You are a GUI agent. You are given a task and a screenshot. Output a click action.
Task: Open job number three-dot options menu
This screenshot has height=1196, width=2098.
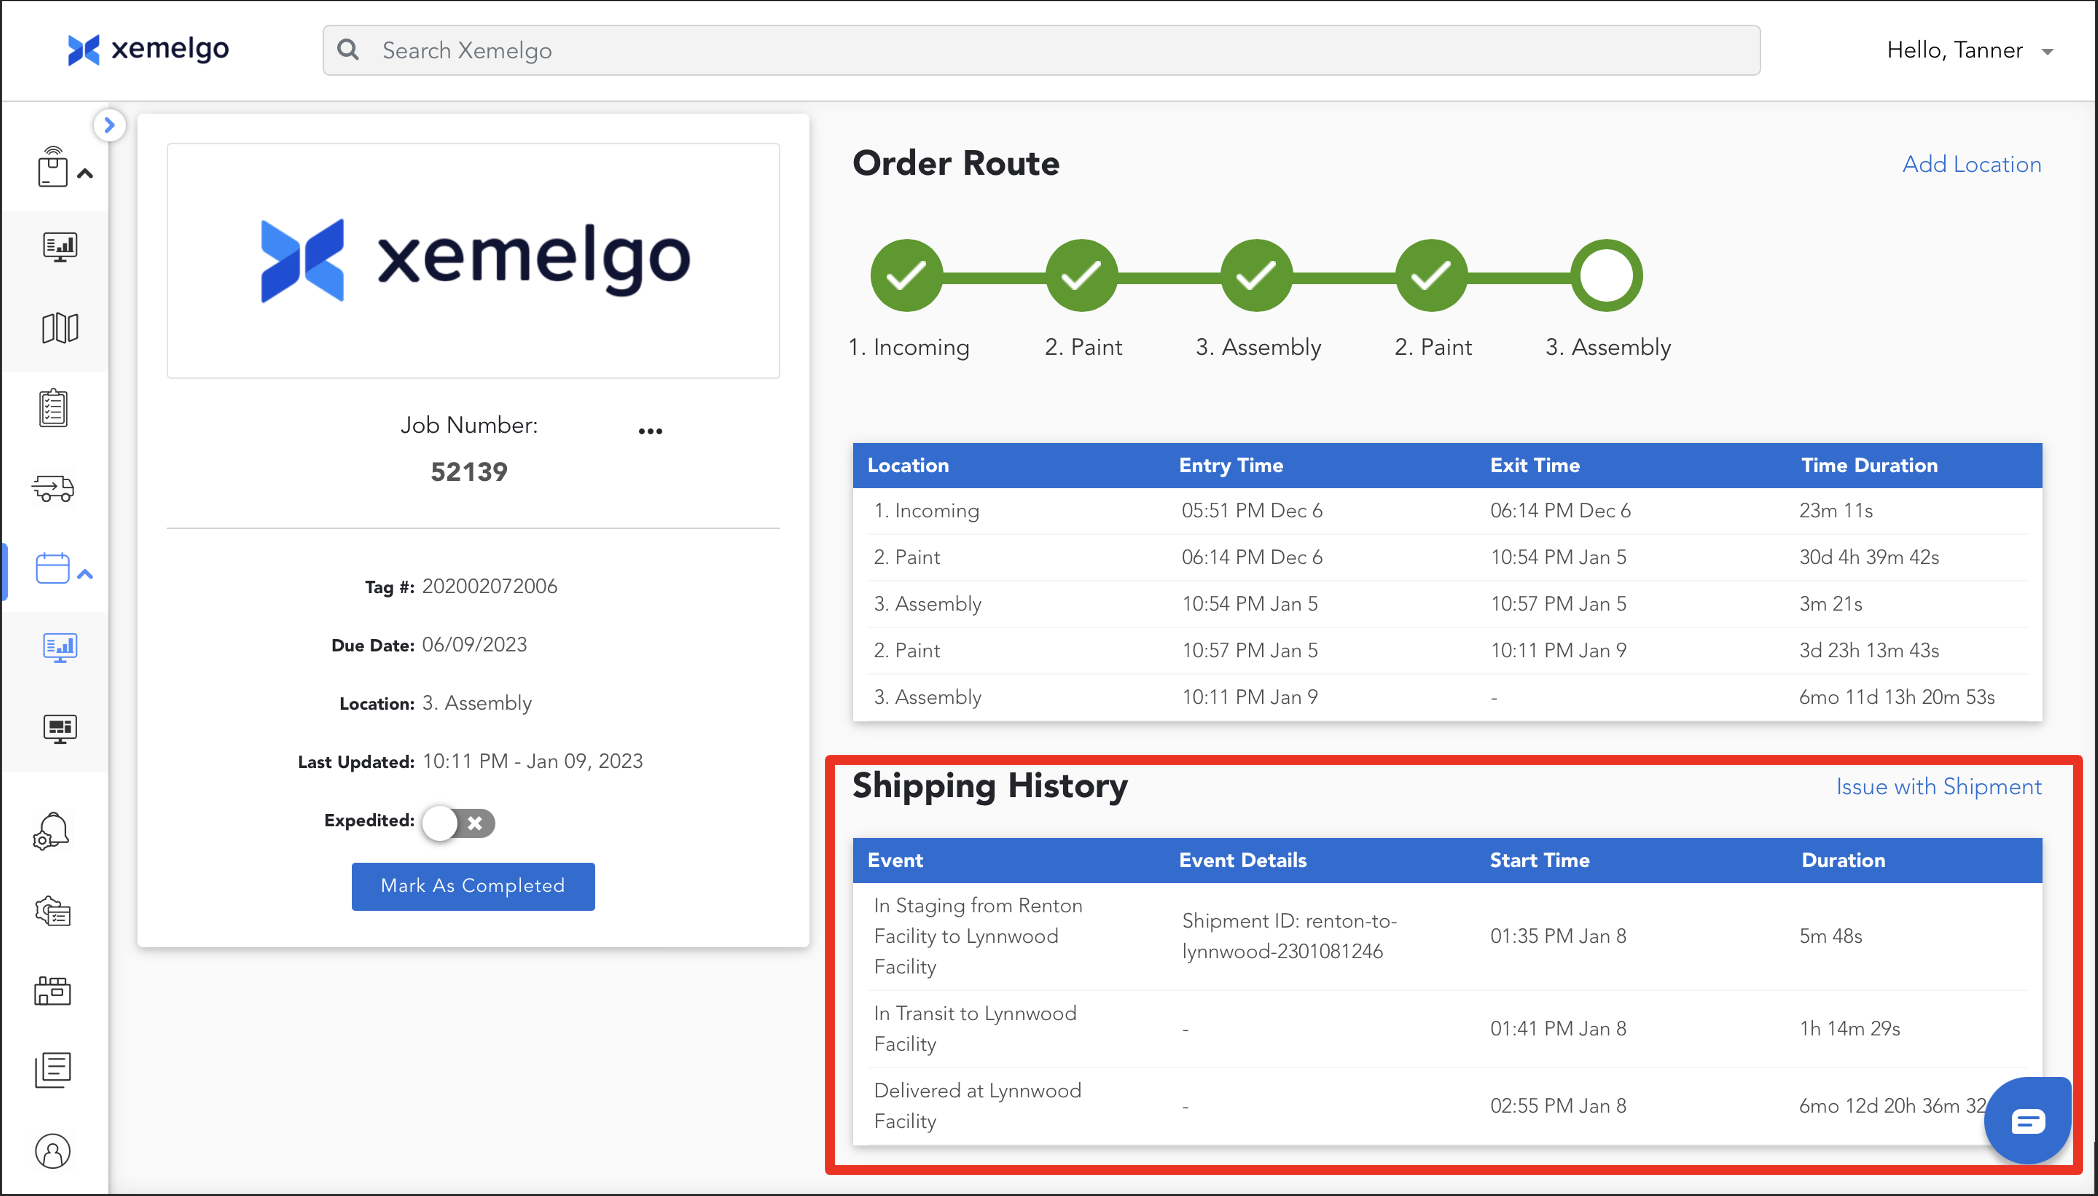coord(650,431)
